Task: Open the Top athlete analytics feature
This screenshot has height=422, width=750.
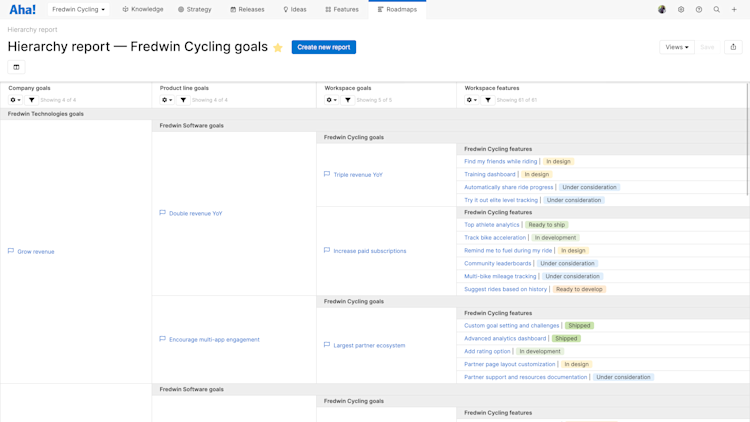Action: tap(492, 225)
